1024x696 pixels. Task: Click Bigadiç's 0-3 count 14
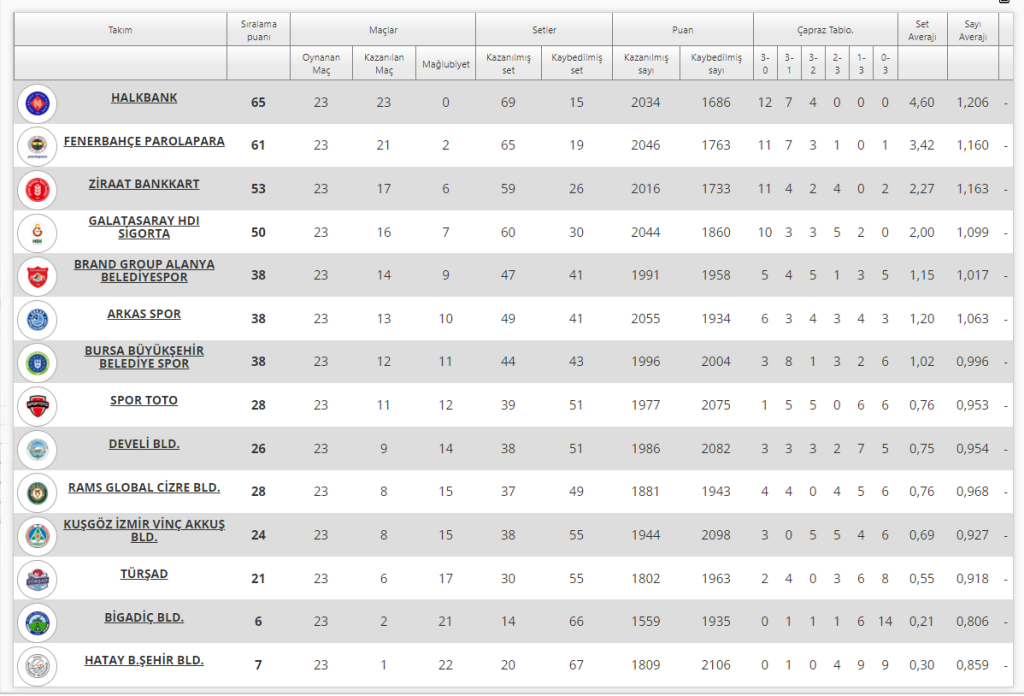pyautogui.click(x=885, y=621)
